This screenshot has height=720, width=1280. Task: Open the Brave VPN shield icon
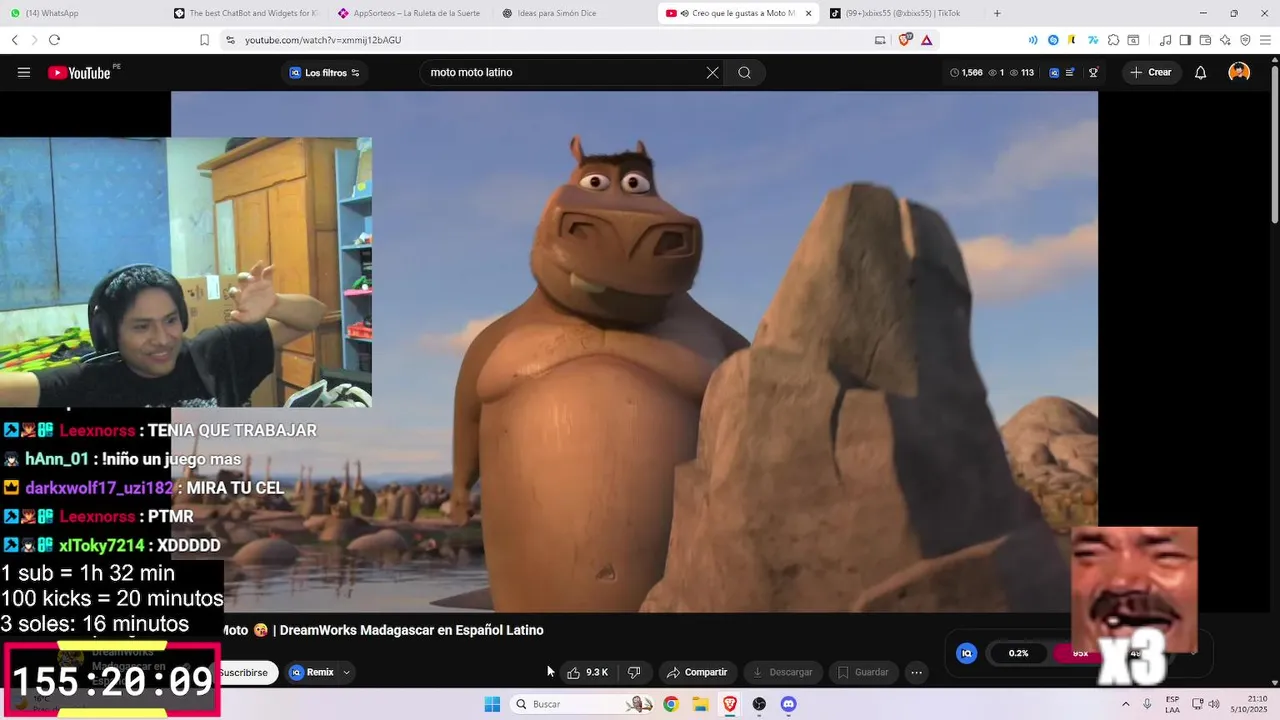[1245, 40]
